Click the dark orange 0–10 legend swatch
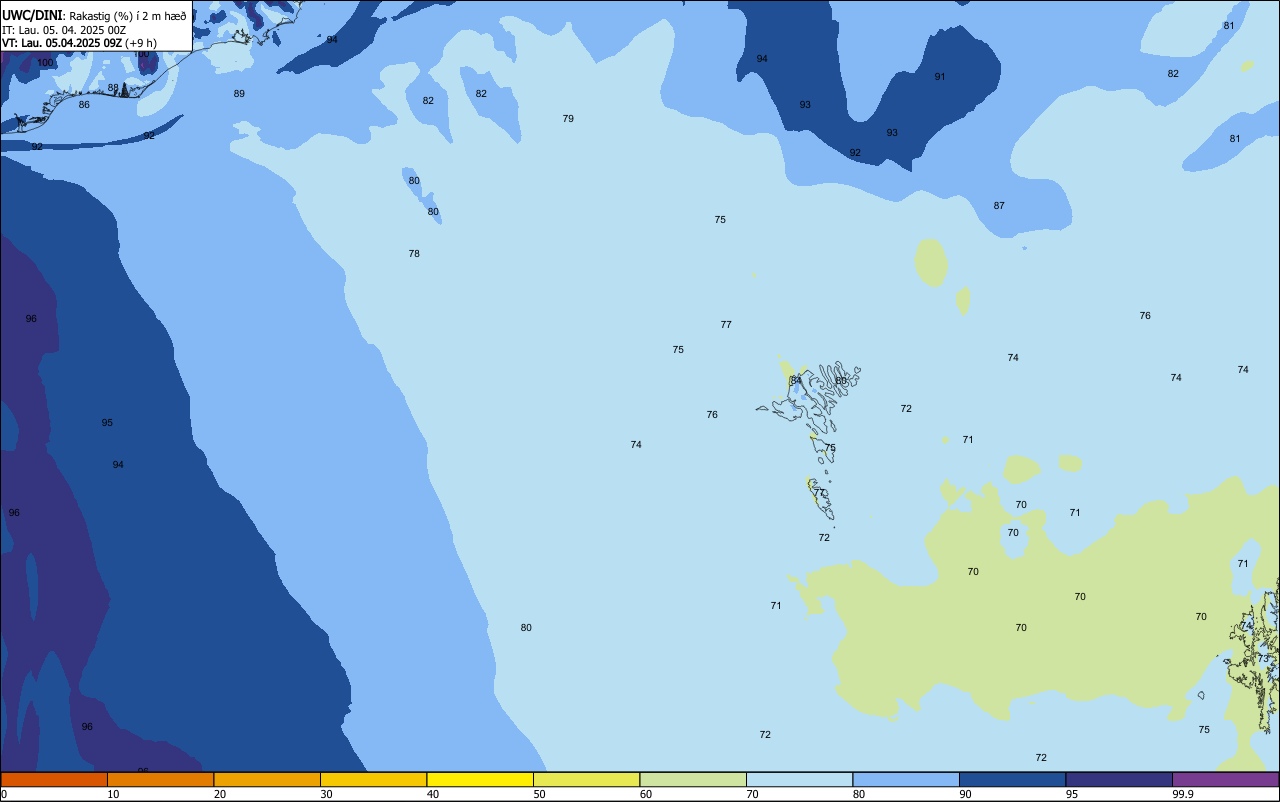 click(x=54, y=779)
